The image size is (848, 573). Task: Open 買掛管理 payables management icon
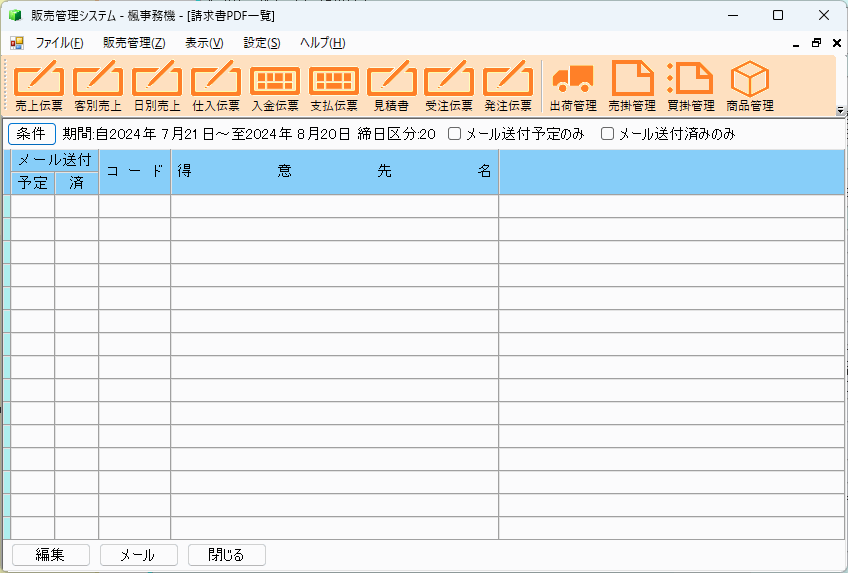pos(691,86)
